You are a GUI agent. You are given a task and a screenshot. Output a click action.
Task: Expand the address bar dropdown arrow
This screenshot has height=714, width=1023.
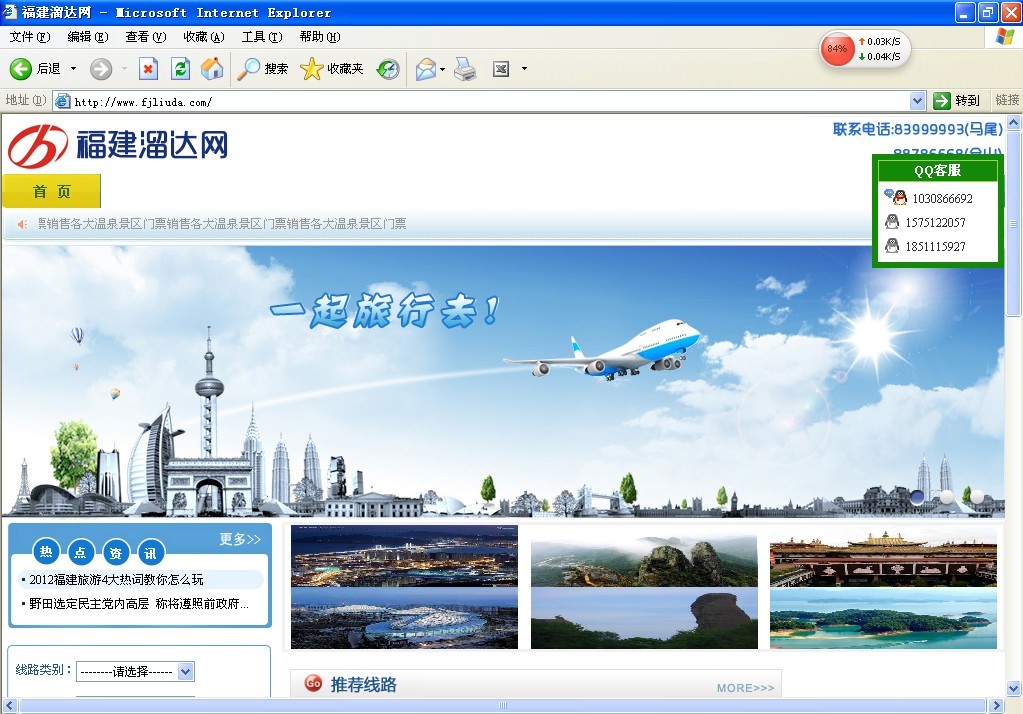point(918,101)
